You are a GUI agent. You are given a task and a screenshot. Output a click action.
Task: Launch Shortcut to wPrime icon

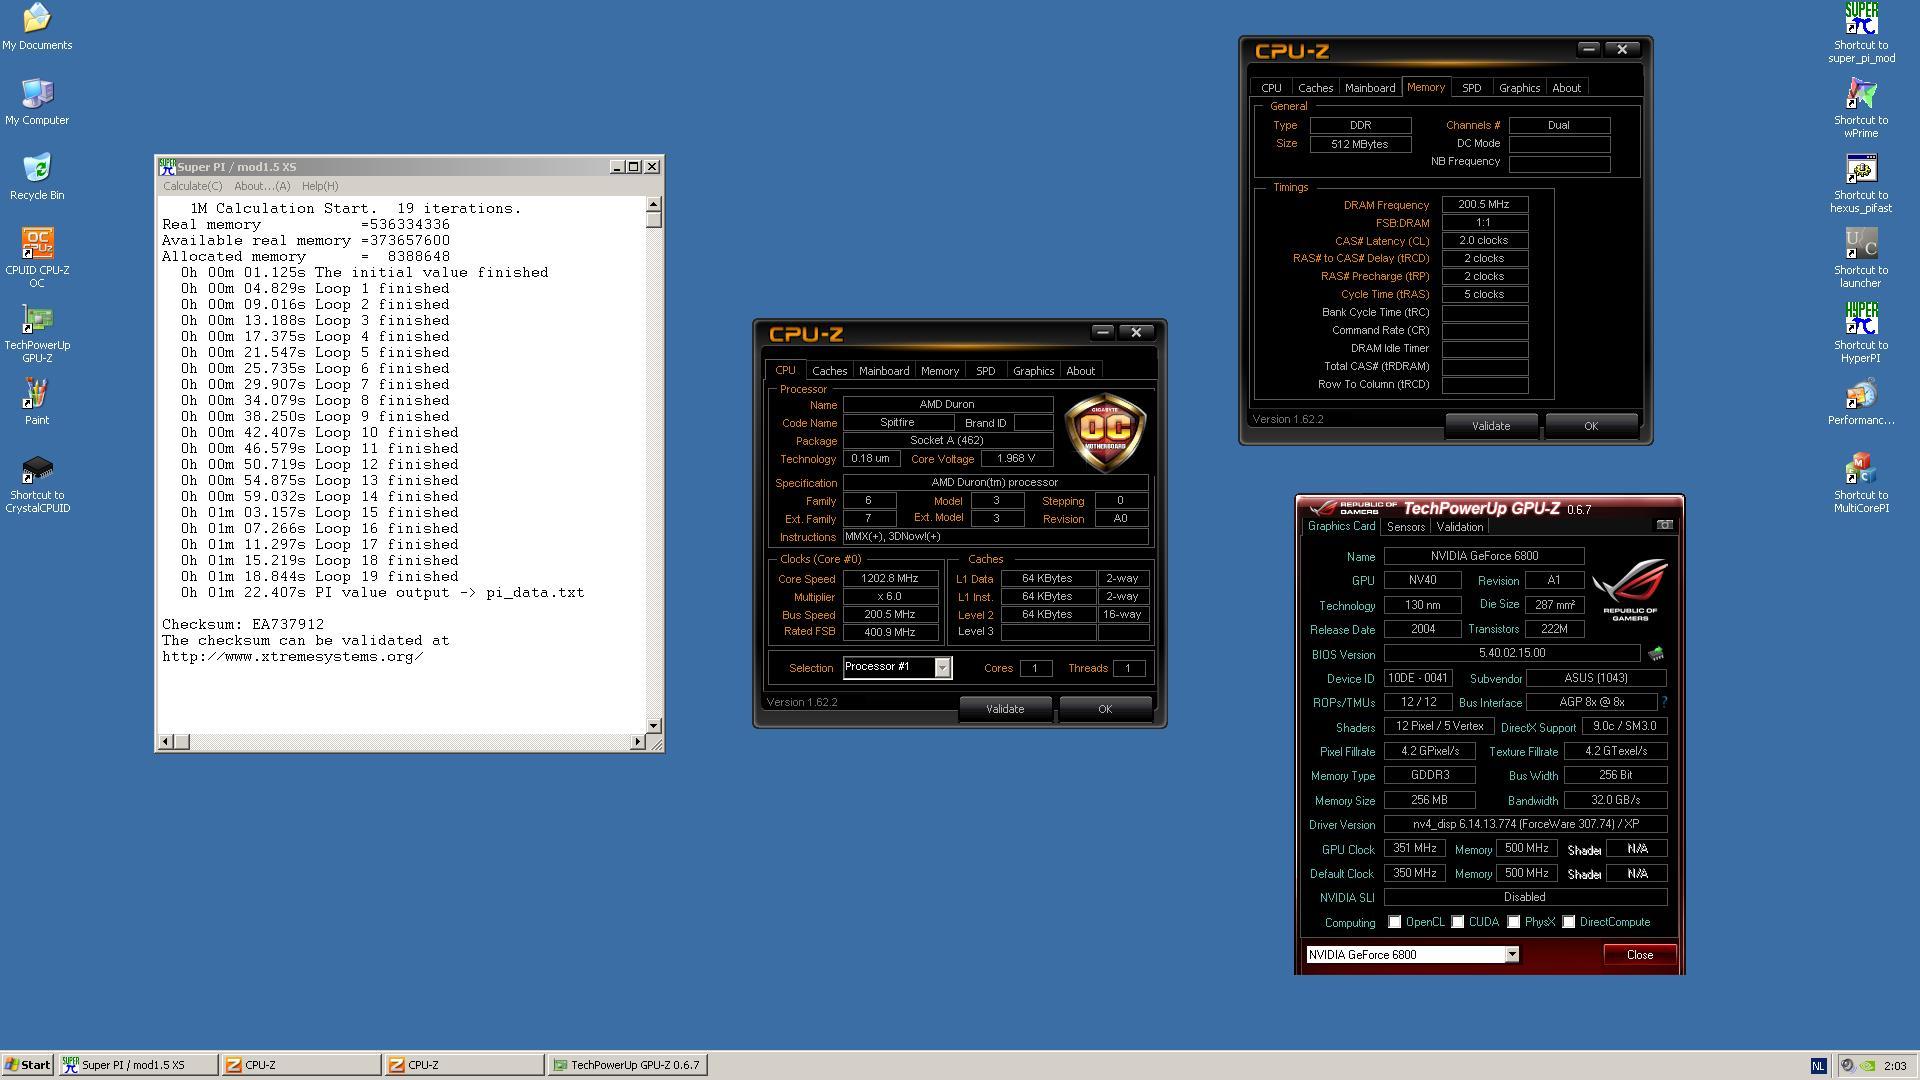pos(1861,107)
